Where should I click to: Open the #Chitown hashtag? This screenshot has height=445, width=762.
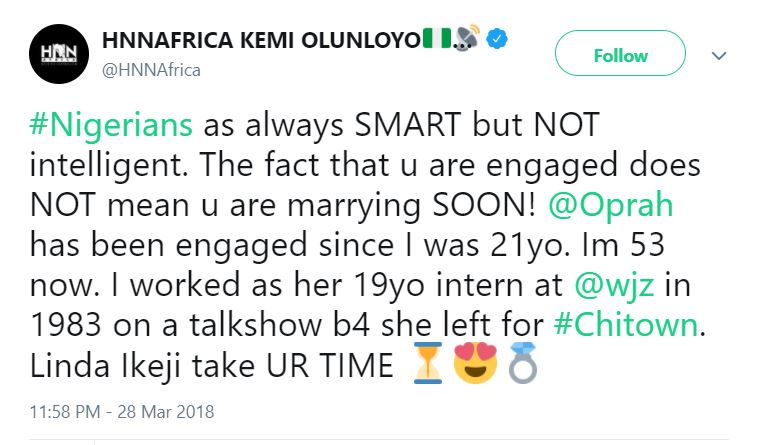point(626,325)
